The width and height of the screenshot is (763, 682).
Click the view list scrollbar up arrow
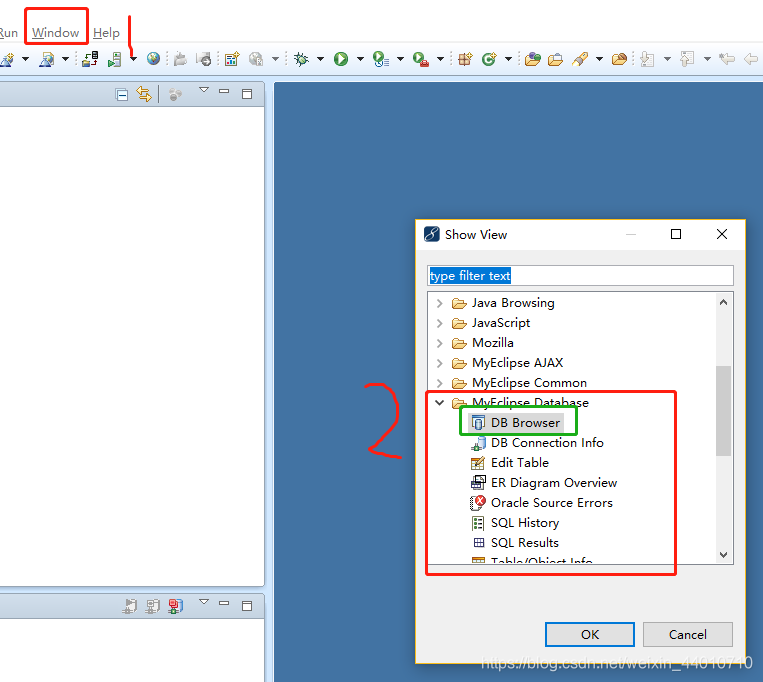(724, 302)
